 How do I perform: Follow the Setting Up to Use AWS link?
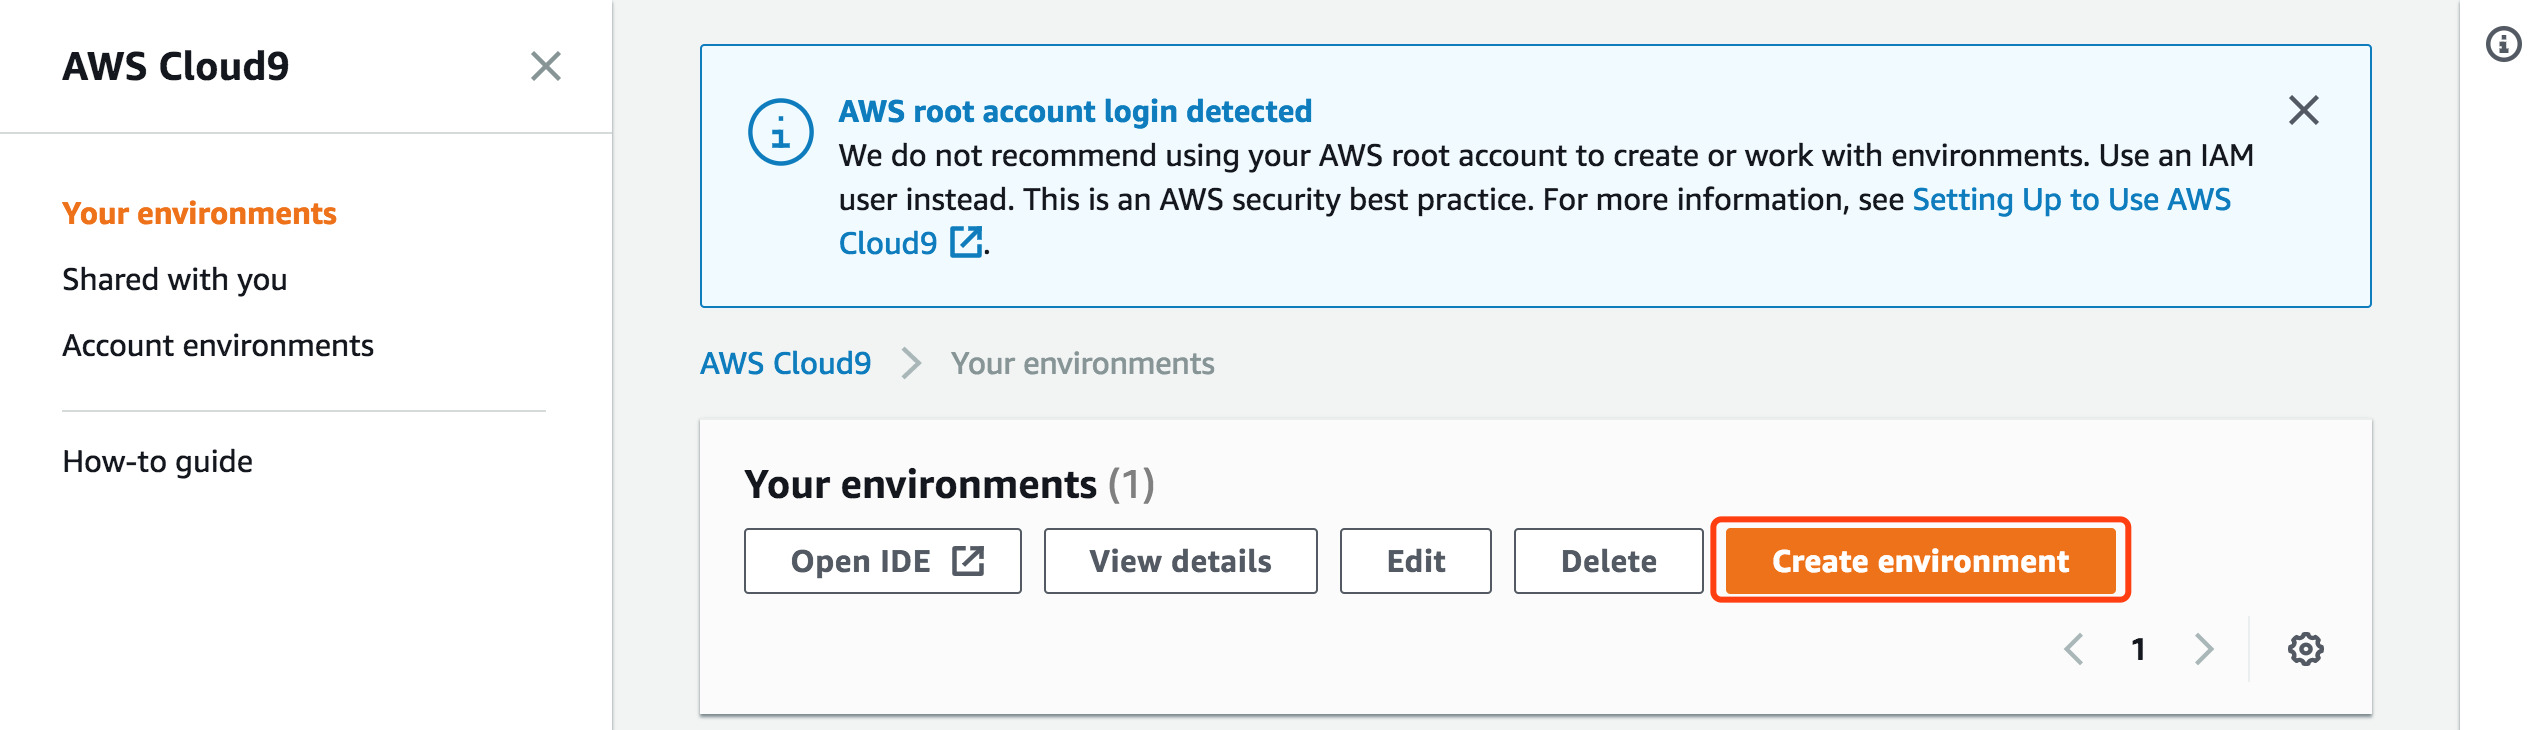pos(2070,199)
